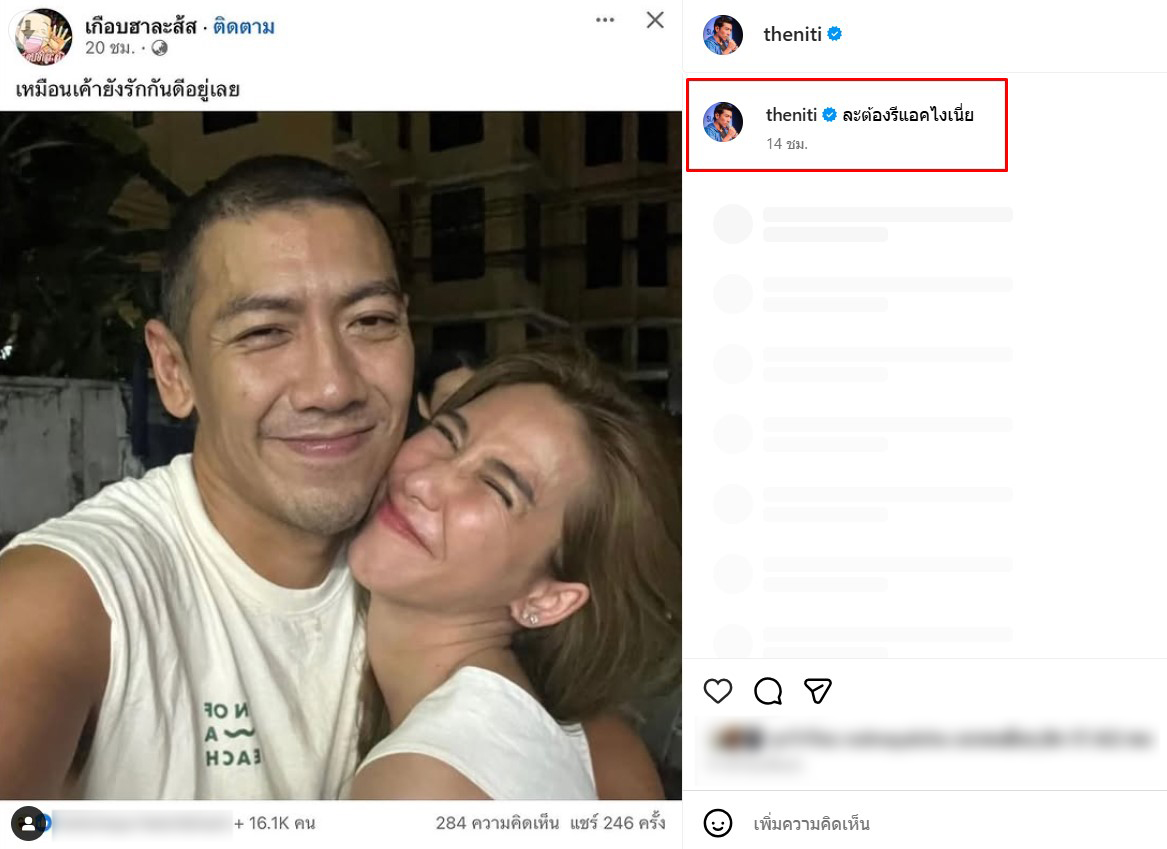Screen dimensions: 1167x849
Task: Open the emoji picker smiley icon
Action: pyautogui.click(x=717, y=823)
